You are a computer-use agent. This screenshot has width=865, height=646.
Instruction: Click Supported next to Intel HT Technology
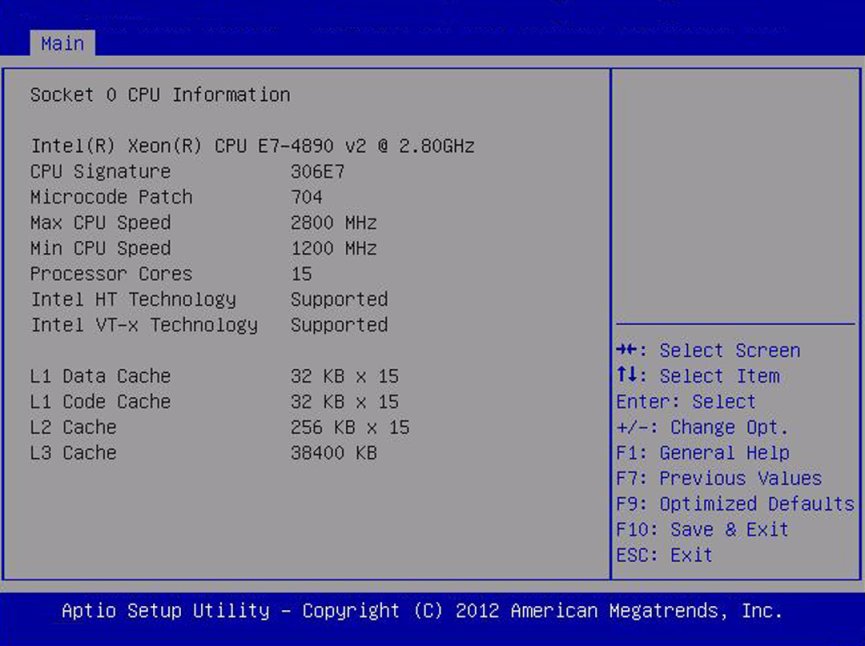click(339, 300)
